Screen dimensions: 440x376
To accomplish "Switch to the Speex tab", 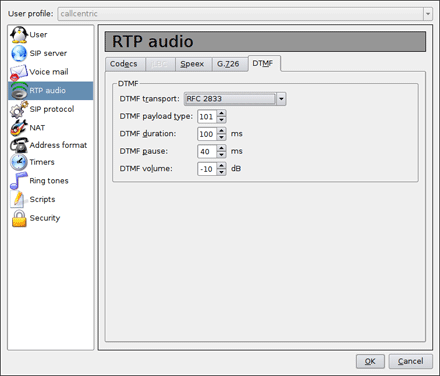I will point(194,64).
